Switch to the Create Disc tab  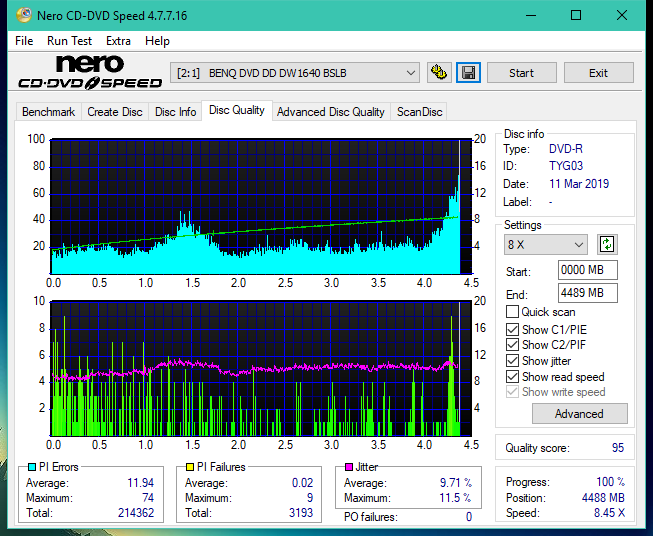pyautogui.click(x=115, y=112)
